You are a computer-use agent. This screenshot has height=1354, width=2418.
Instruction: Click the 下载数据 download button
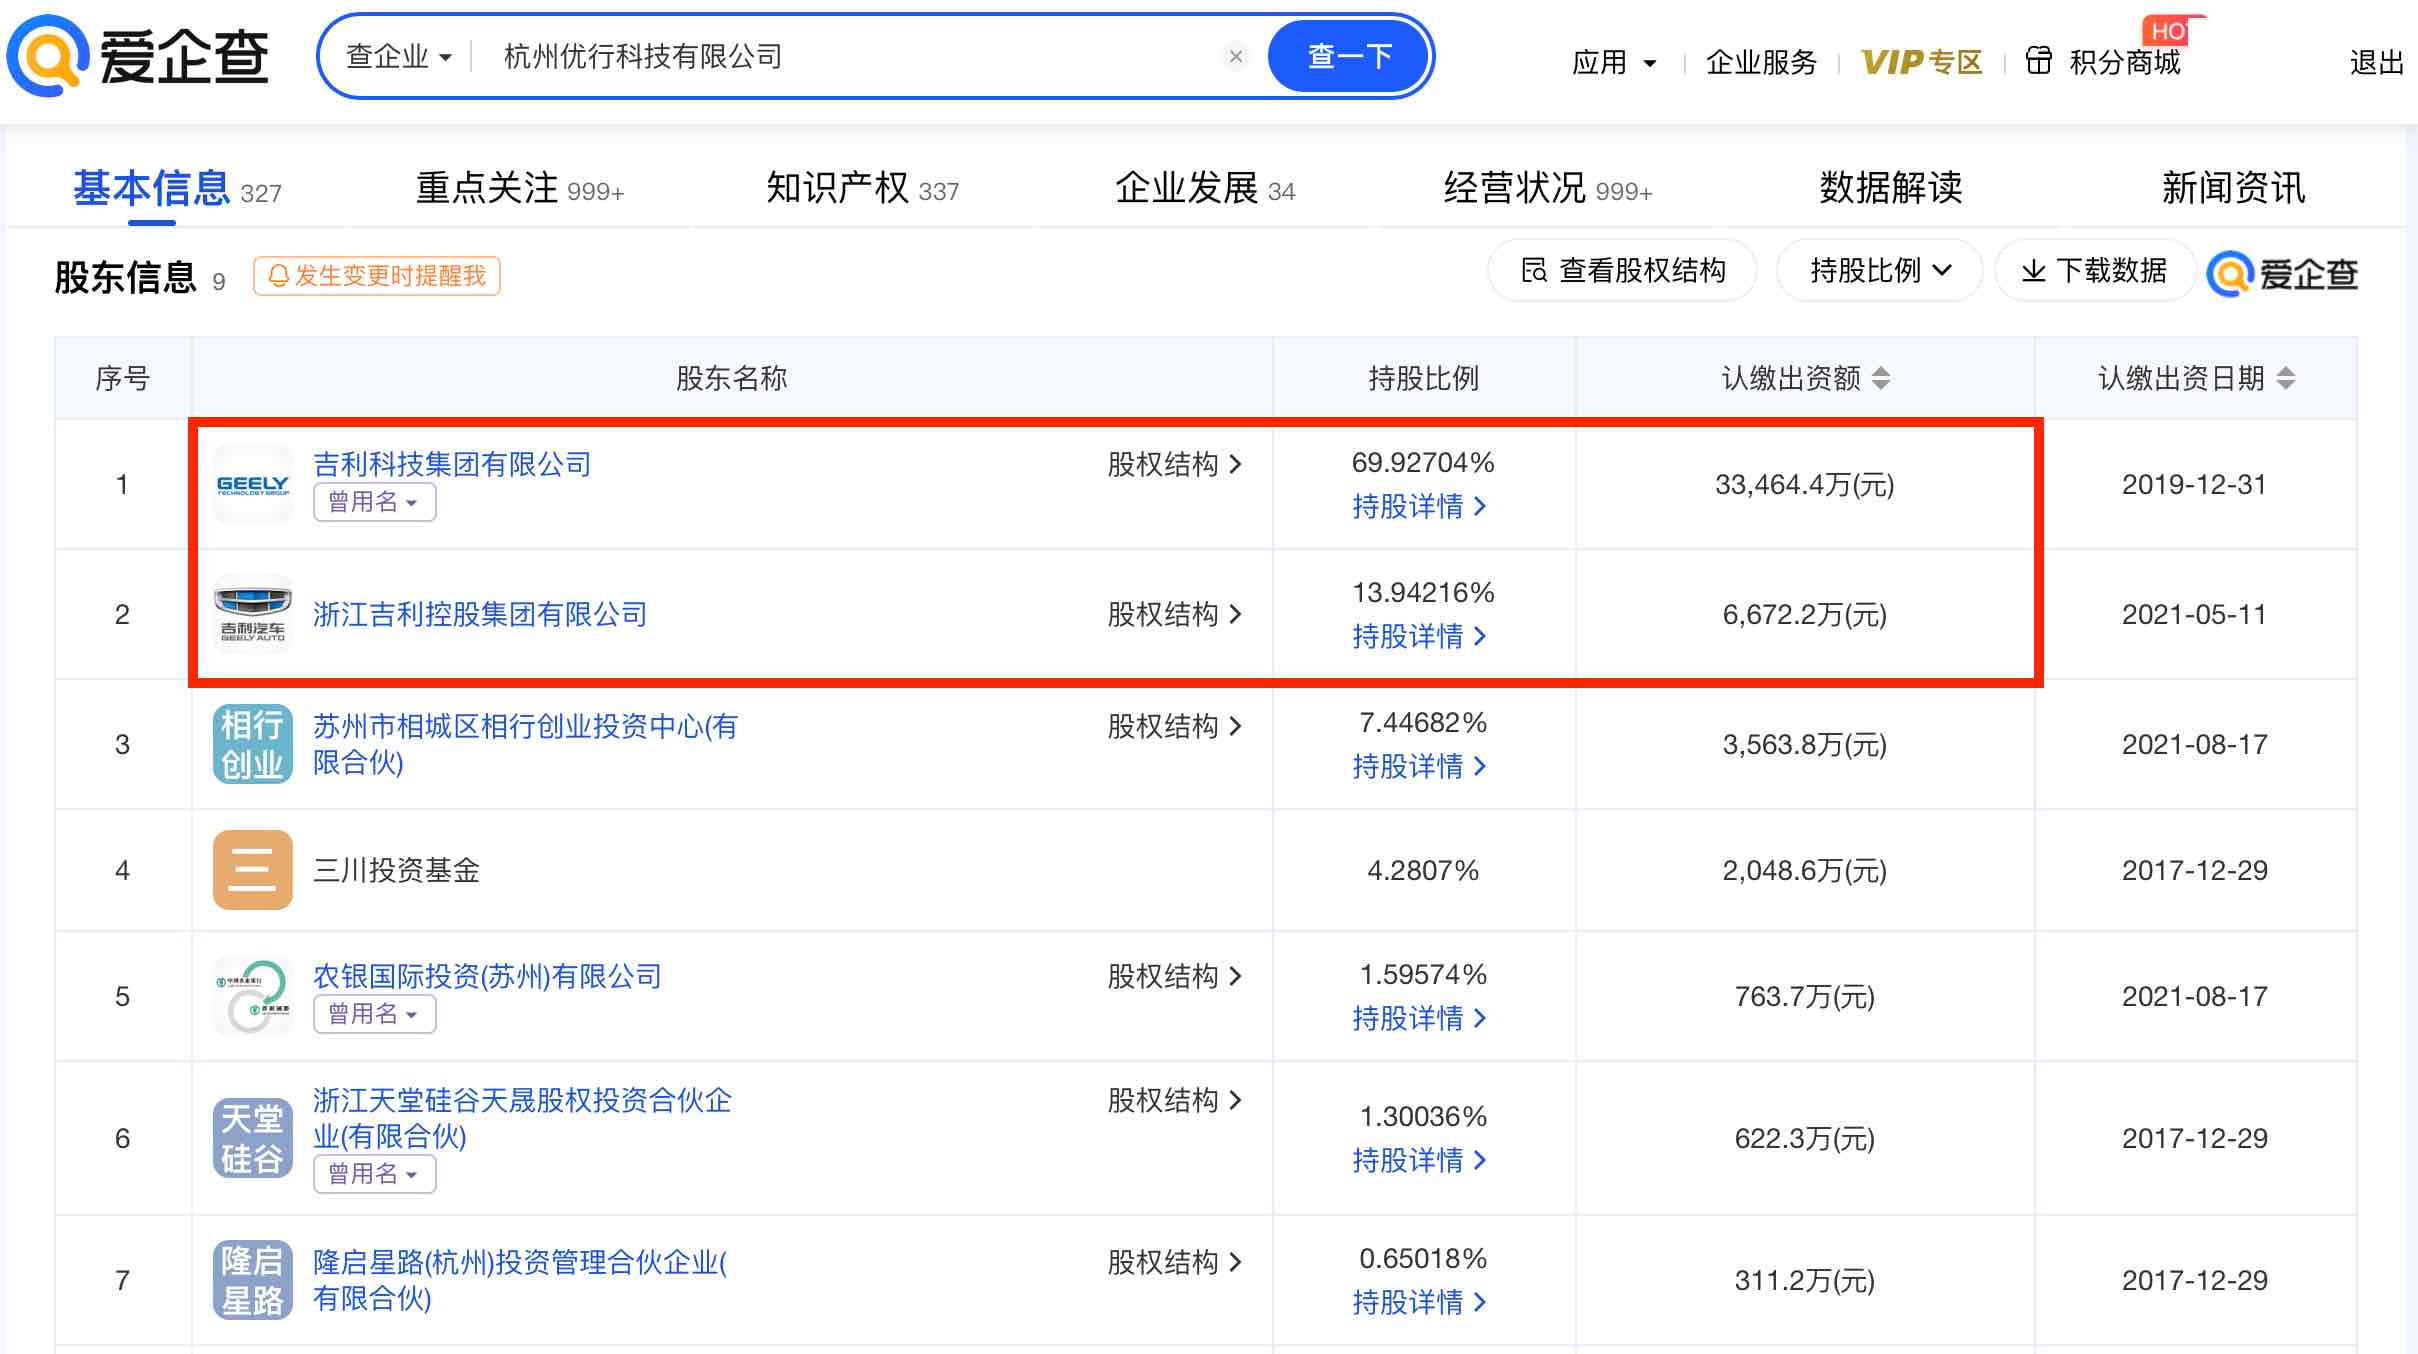tap(2094, 271)
